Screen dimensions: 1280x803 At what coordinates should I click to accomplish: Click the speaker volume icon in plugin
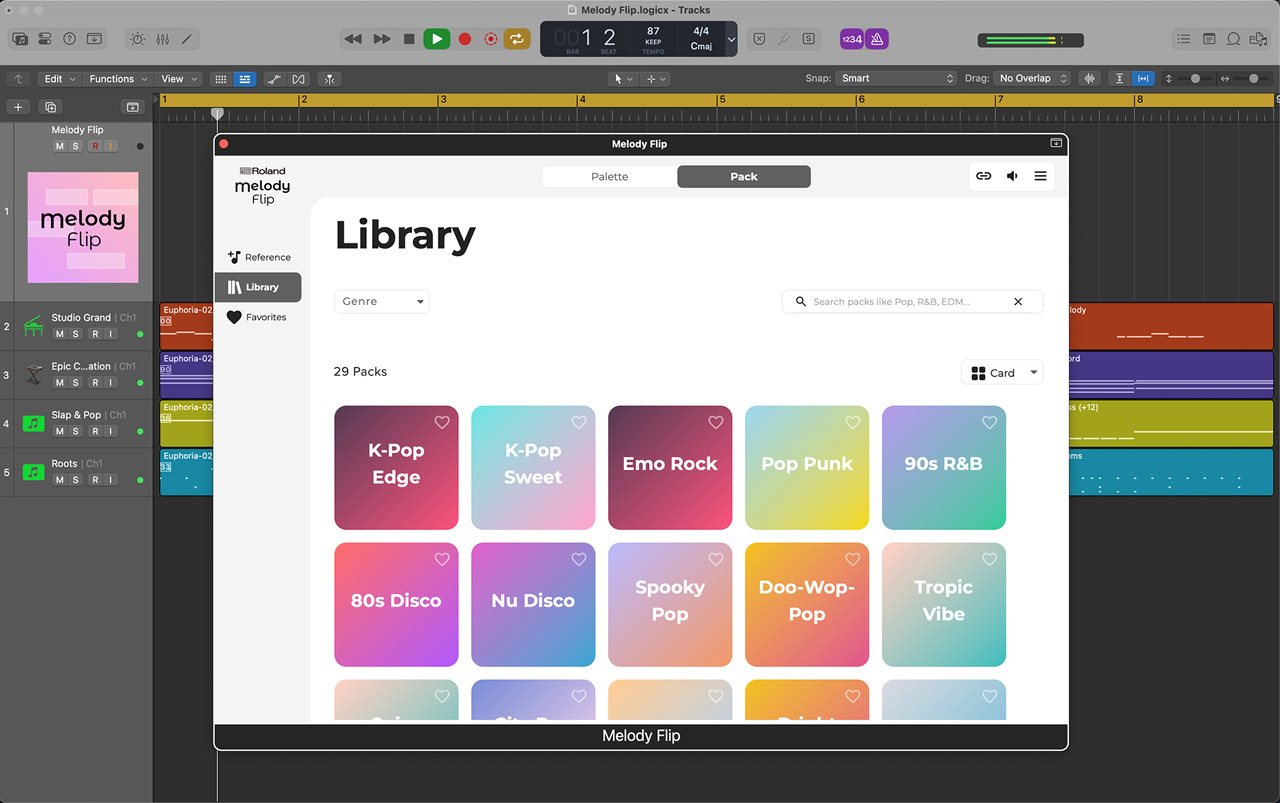pos(1012,176)
